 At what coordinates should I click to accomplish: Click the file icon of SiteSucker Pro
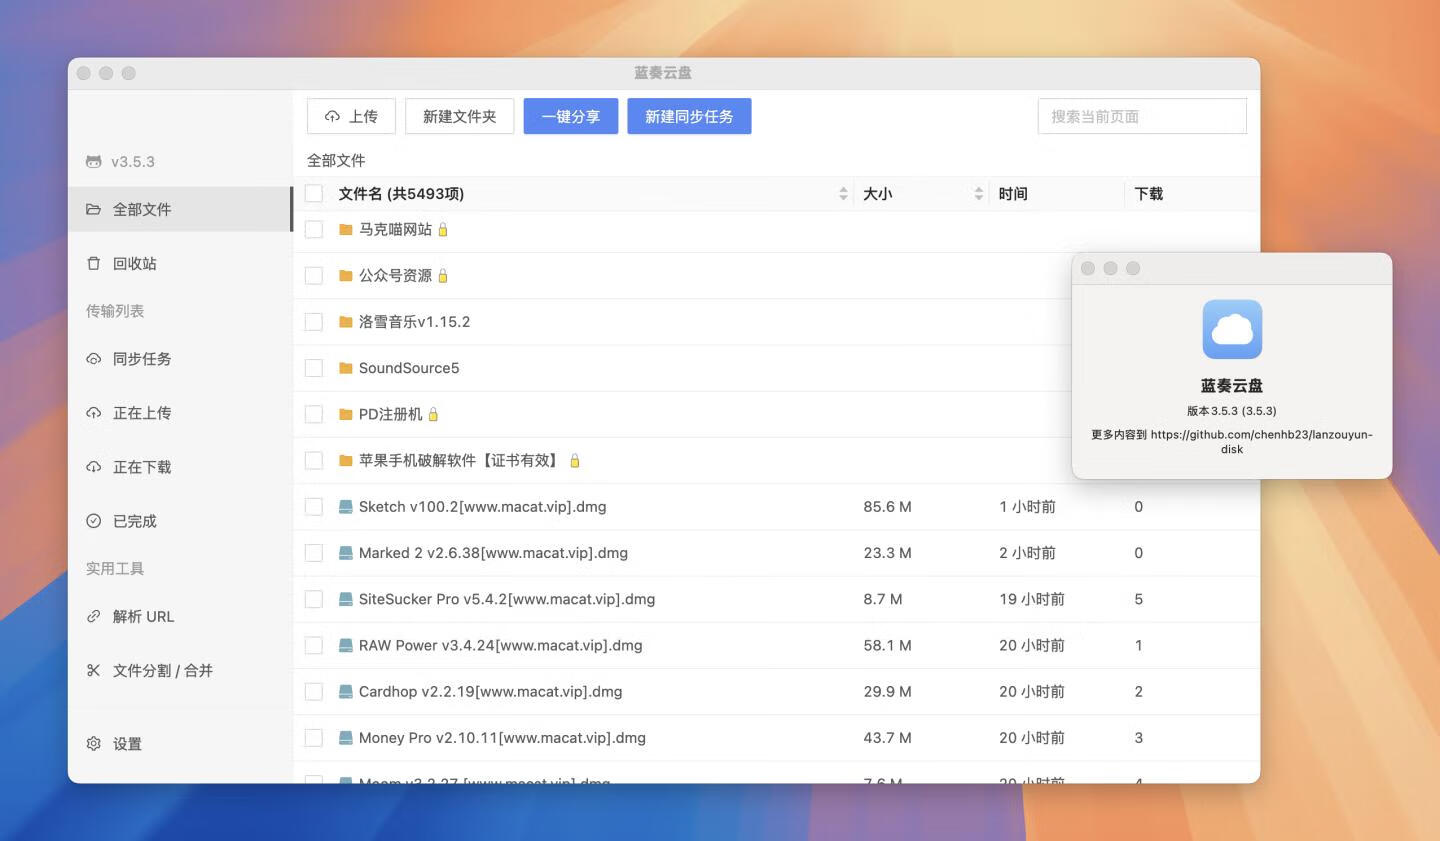[x=345, y=599]
